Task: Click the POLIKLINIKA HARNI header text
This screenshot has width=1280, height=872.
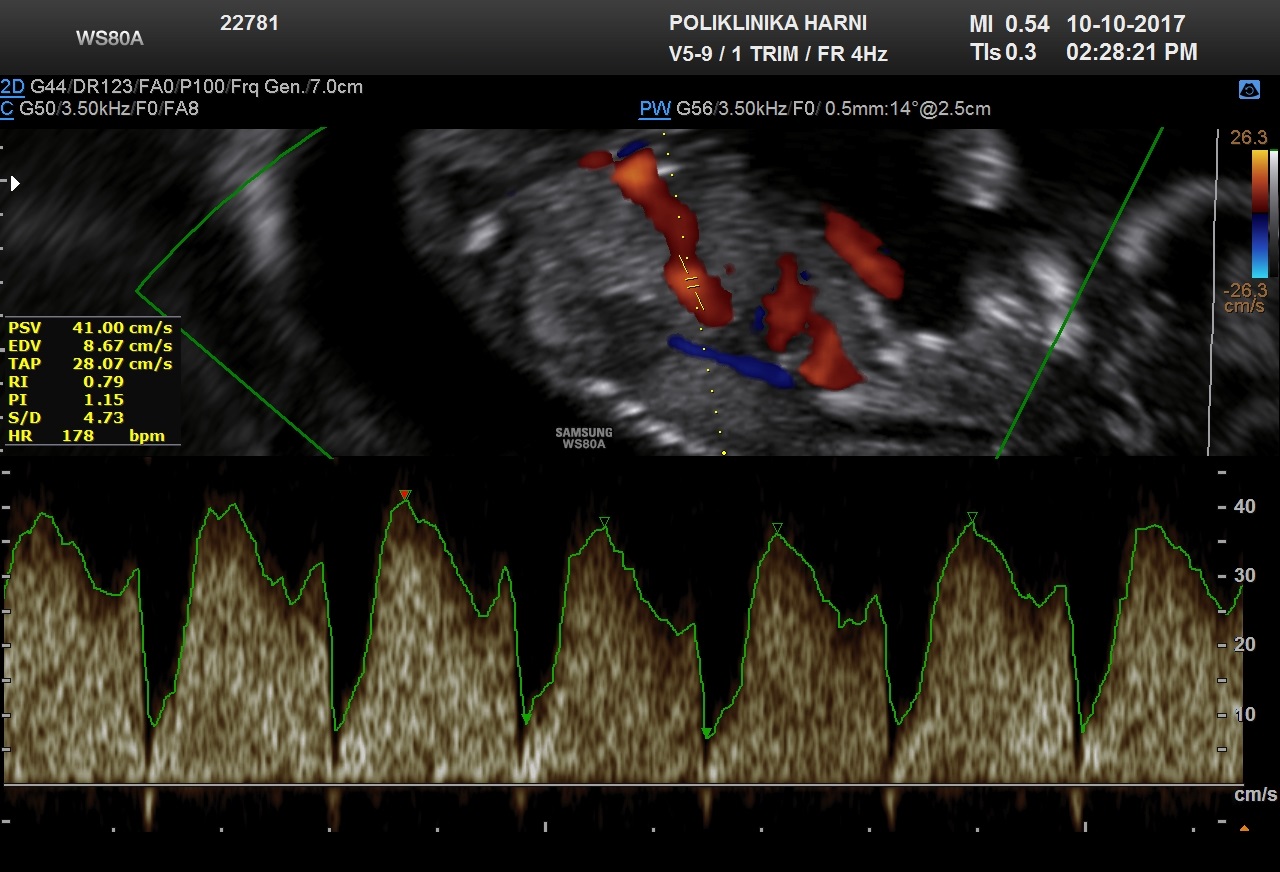Action: [x=767, y=24]
